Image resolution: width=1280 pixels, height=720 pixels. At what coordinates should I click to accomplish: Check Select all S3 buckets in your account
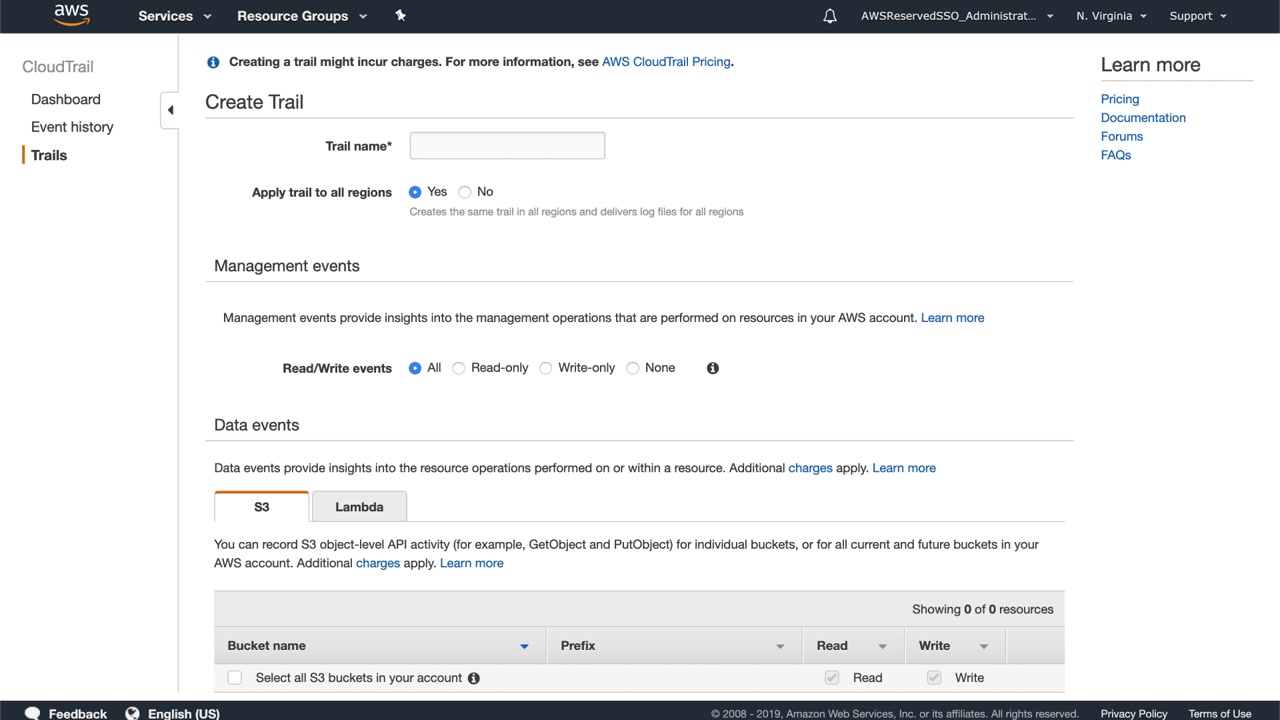(235, 678)
